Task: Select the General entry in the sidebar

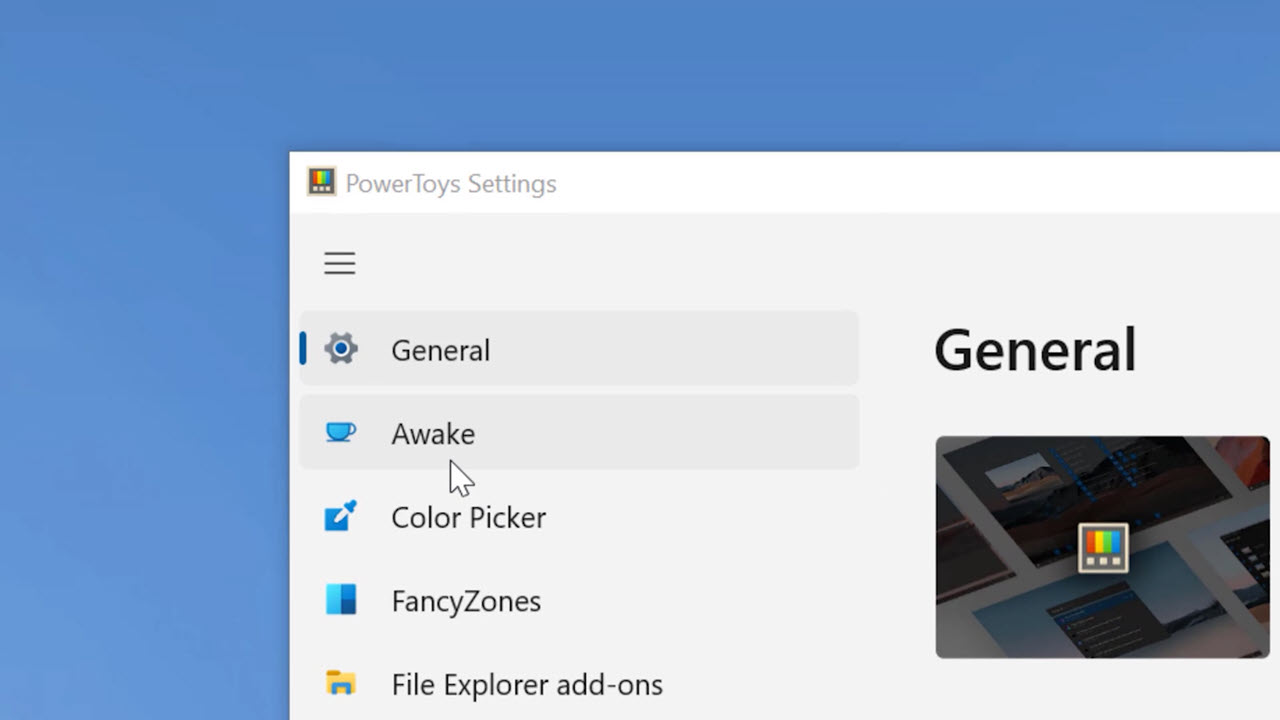Action: pyautogui.click(x=440, y=349)
